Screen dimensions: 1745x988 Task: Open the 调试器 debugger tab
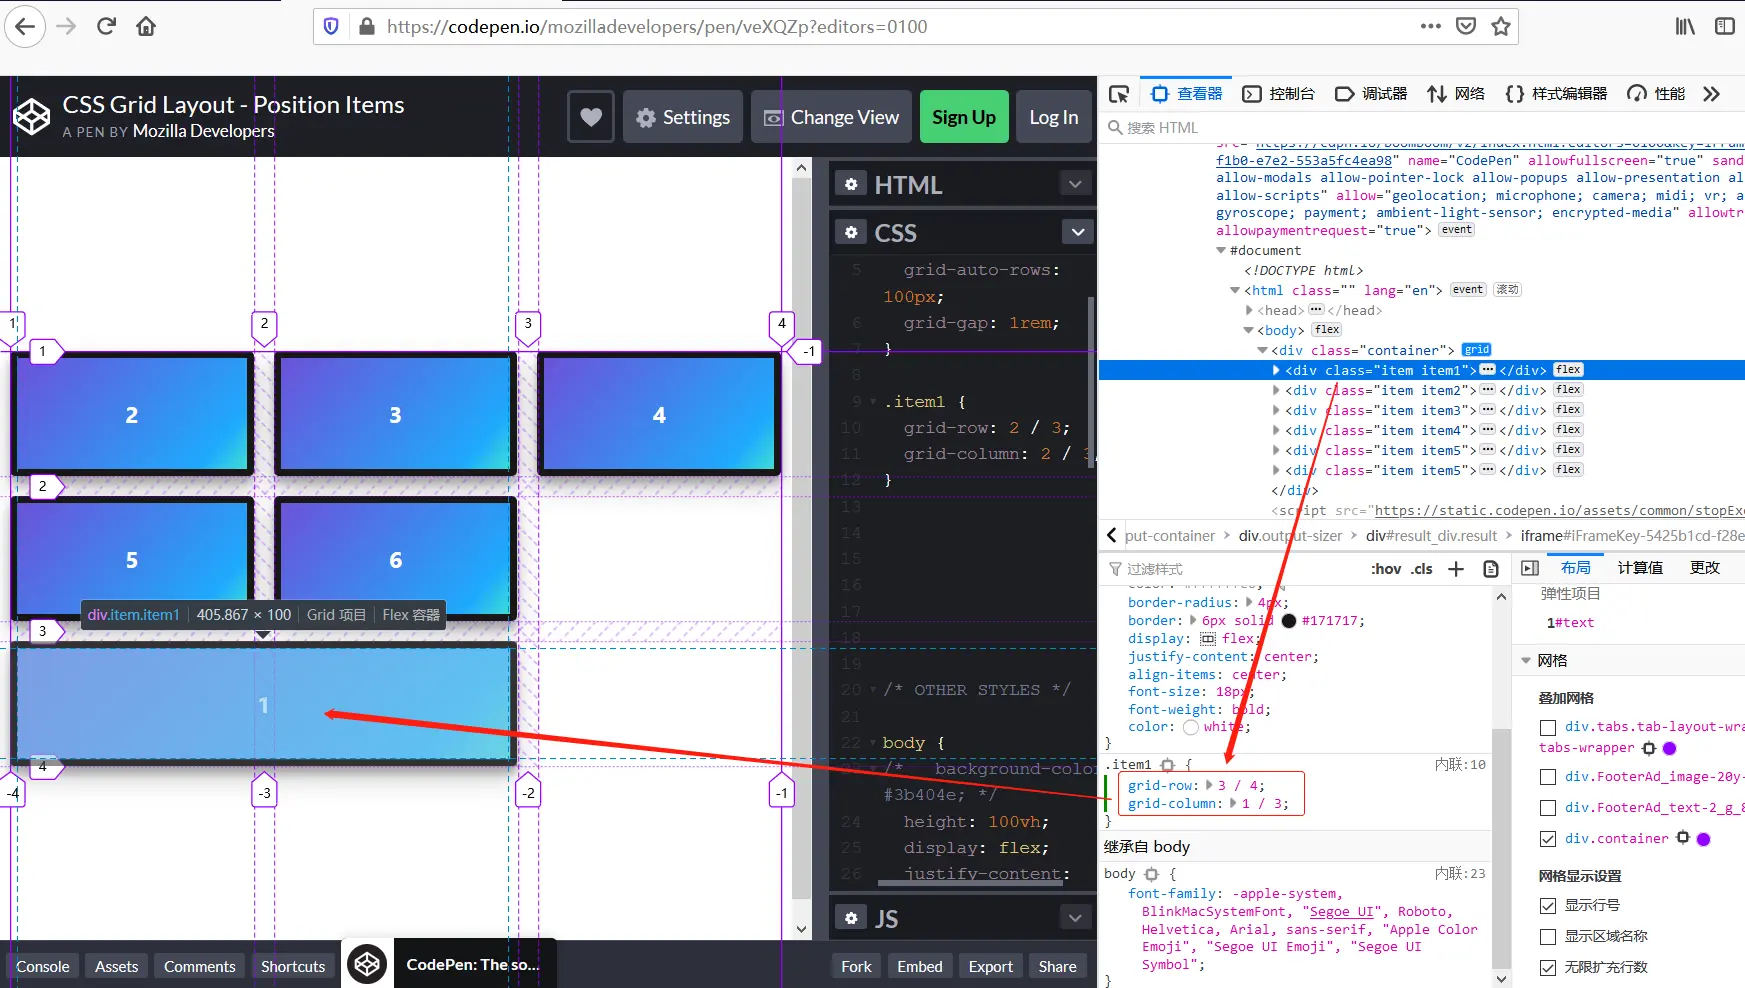(x=1372, y=94)
